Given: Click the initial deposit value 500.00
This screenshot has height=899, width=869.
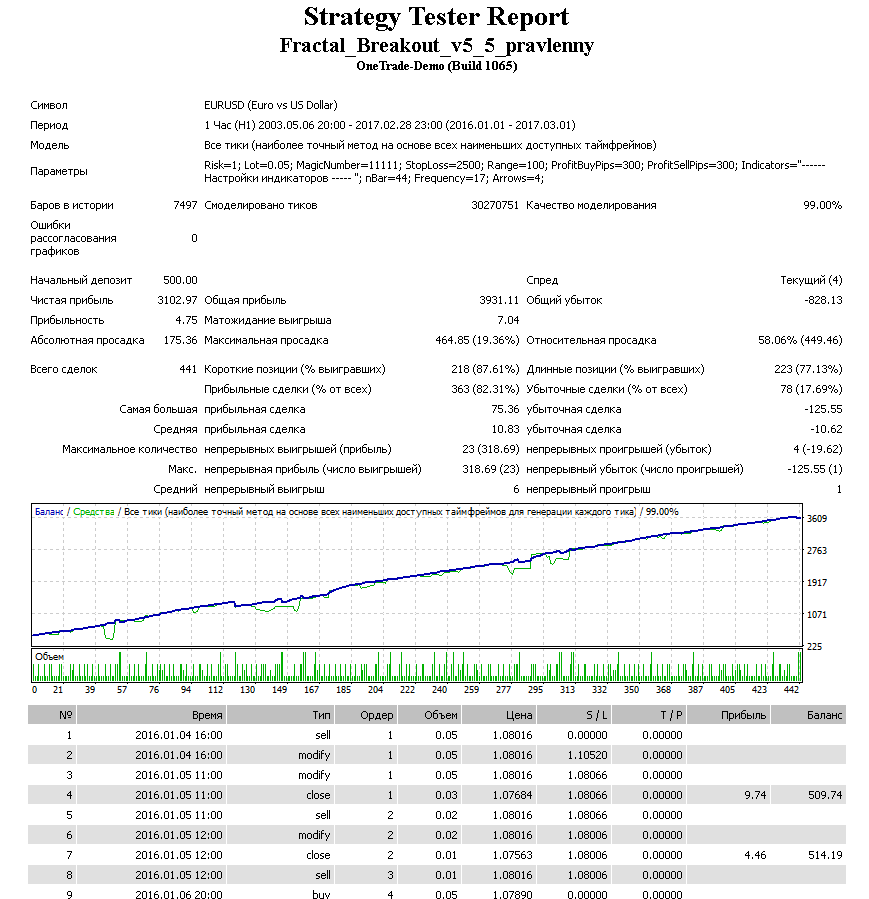Looking at the screenshot, I should pyautogui.click(x=180, y=280).
